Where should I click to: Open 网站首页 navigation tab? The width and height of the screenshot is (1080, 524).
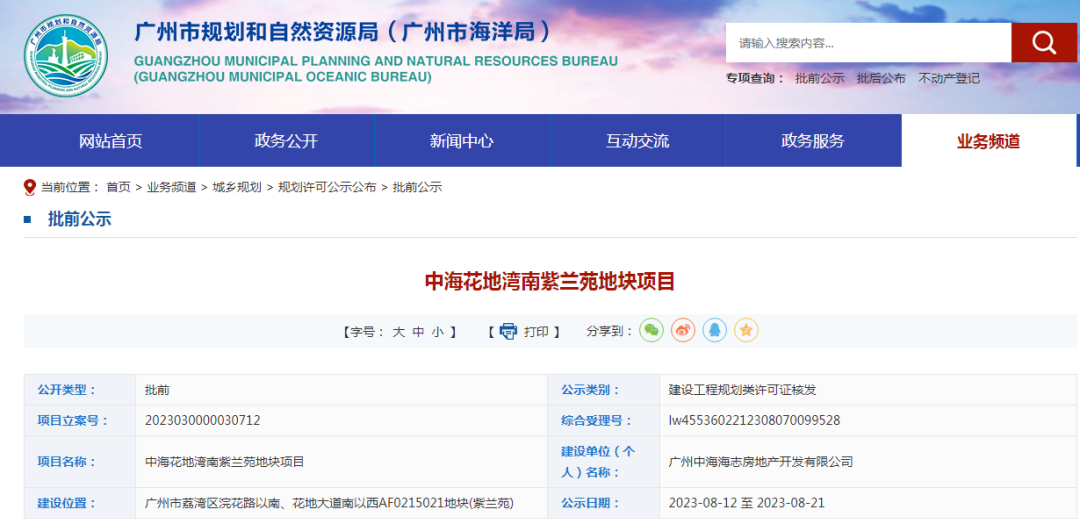point(111,141)
